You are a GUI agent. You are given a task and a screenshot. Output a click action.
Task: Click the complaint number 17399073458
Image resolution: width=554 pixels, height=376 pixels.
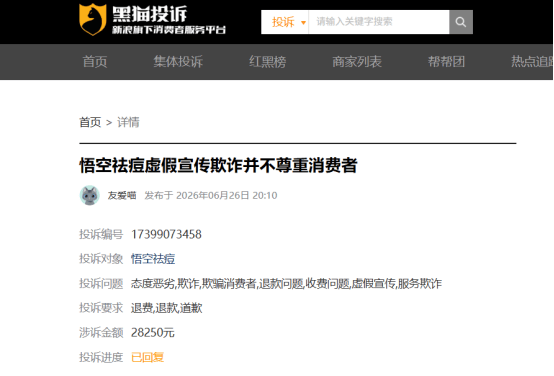point(166,234)
